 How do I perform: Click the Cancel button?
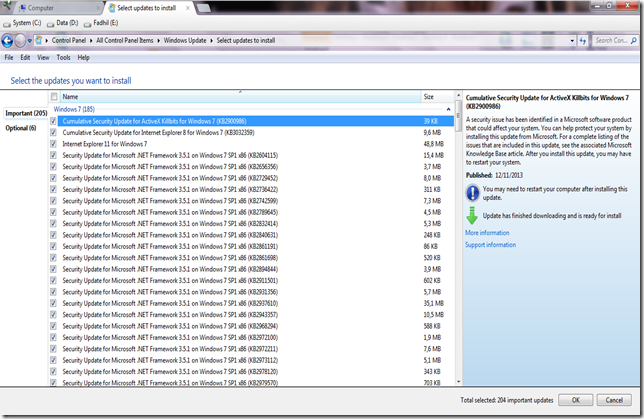pos(614,400)
